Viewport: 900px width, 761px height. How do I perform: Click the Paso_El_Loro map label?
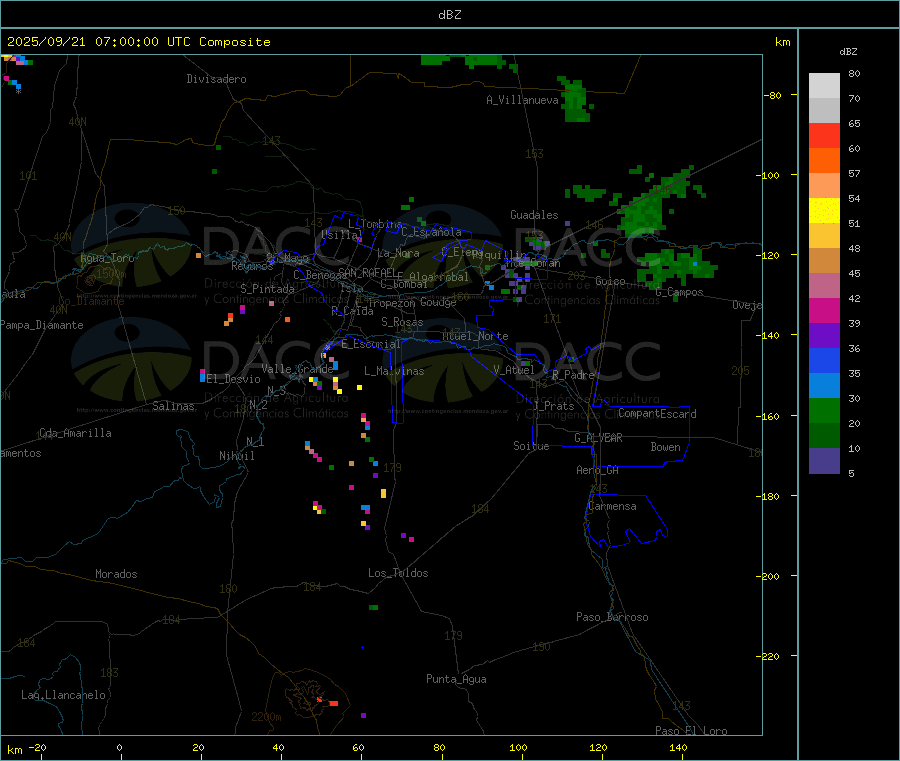(691, 731)
